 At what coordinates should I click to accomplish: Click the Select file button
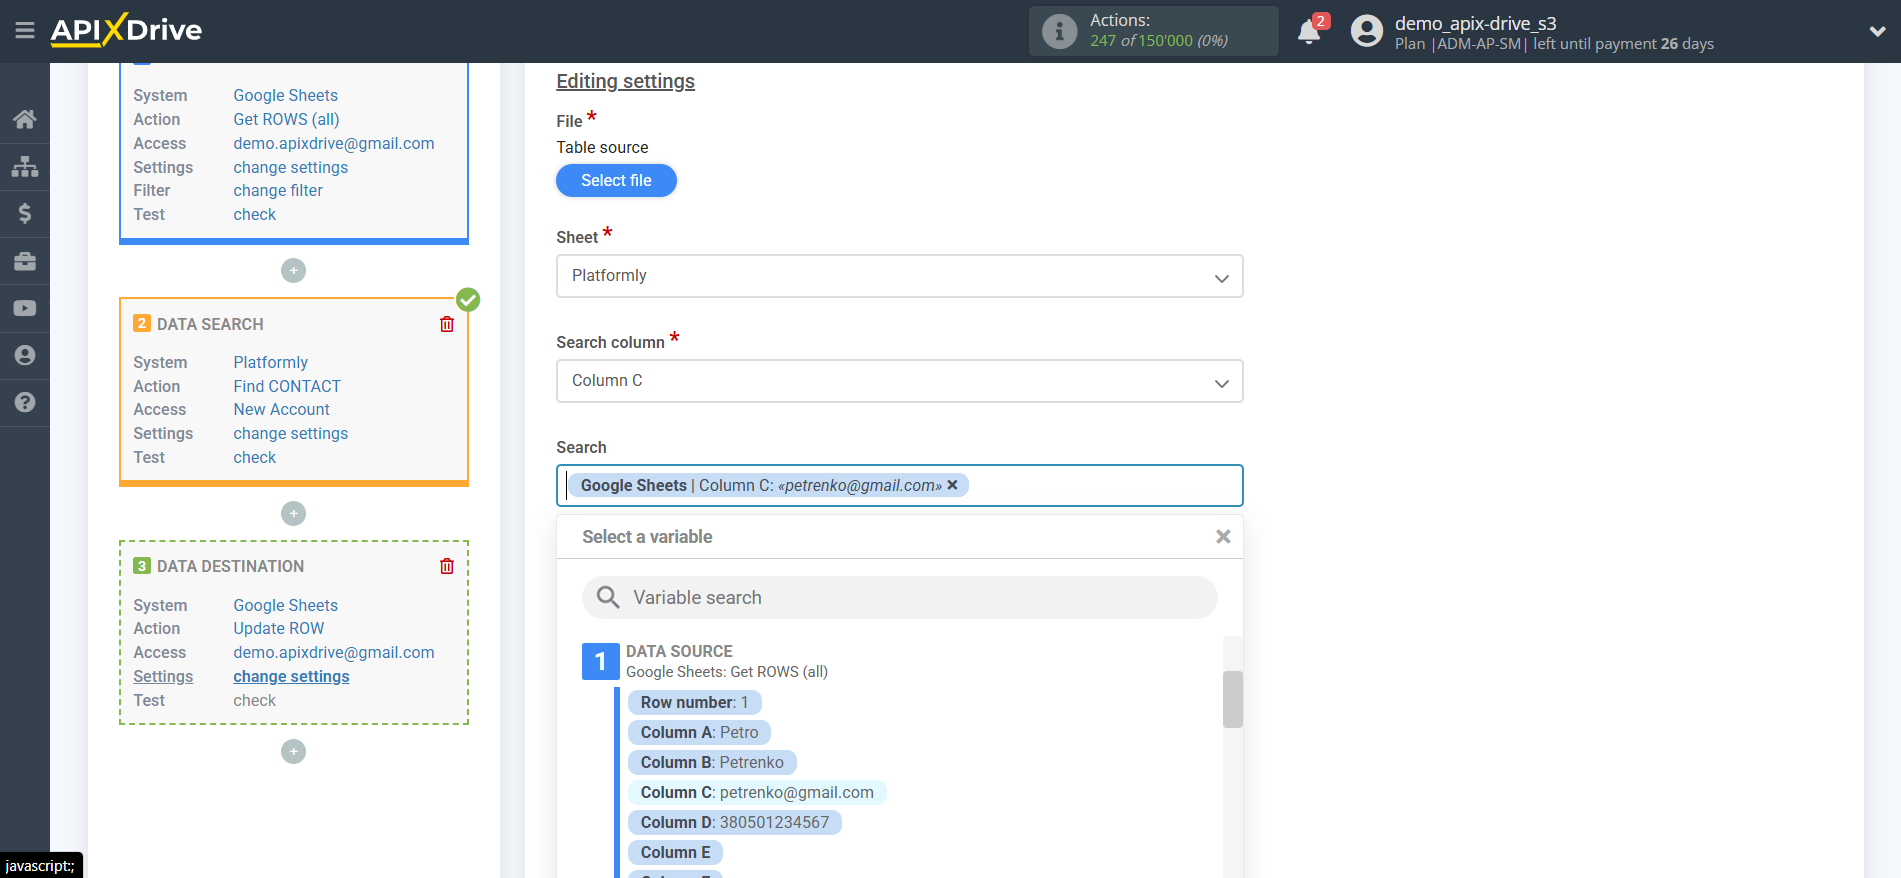pos(616,180)
